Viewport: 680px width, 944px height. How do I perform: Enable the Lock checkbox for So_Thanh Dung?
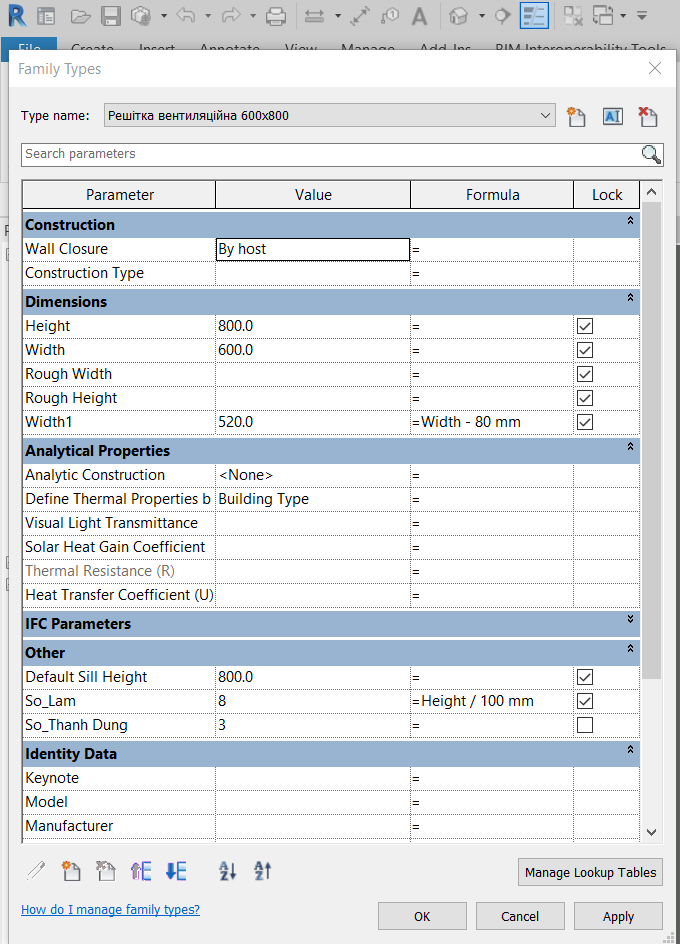(x=585, y=725)
